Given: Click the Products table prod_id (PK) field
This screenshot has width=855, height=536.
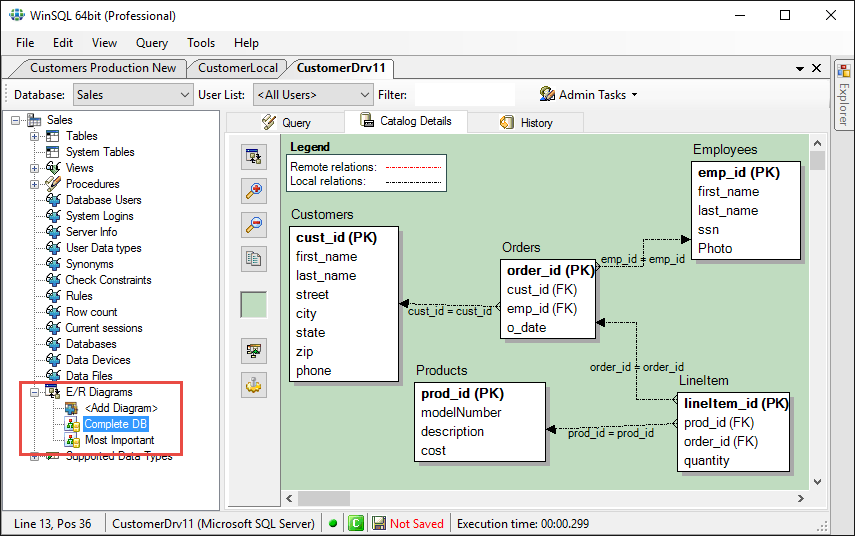Looking at the screenshot, I should pyautogui.click(x=462, y=394).
